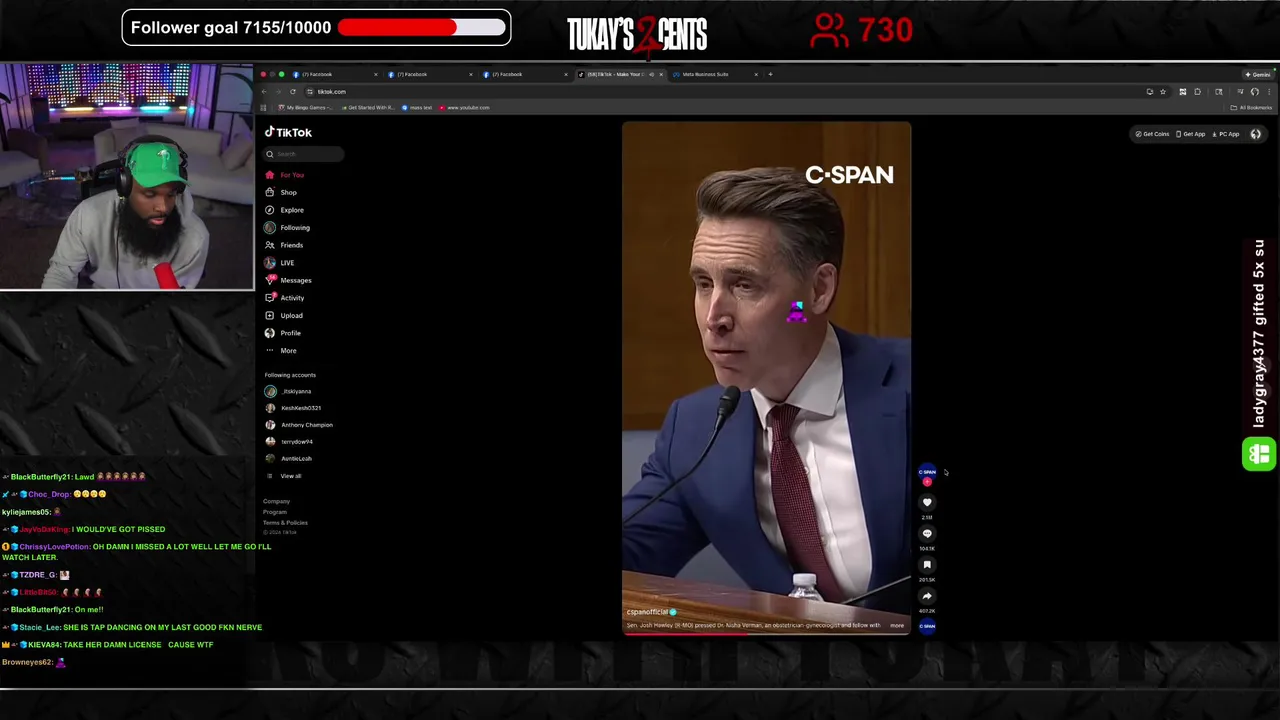
Task: Open Anthony Champion account
Action: pos(298,425)
